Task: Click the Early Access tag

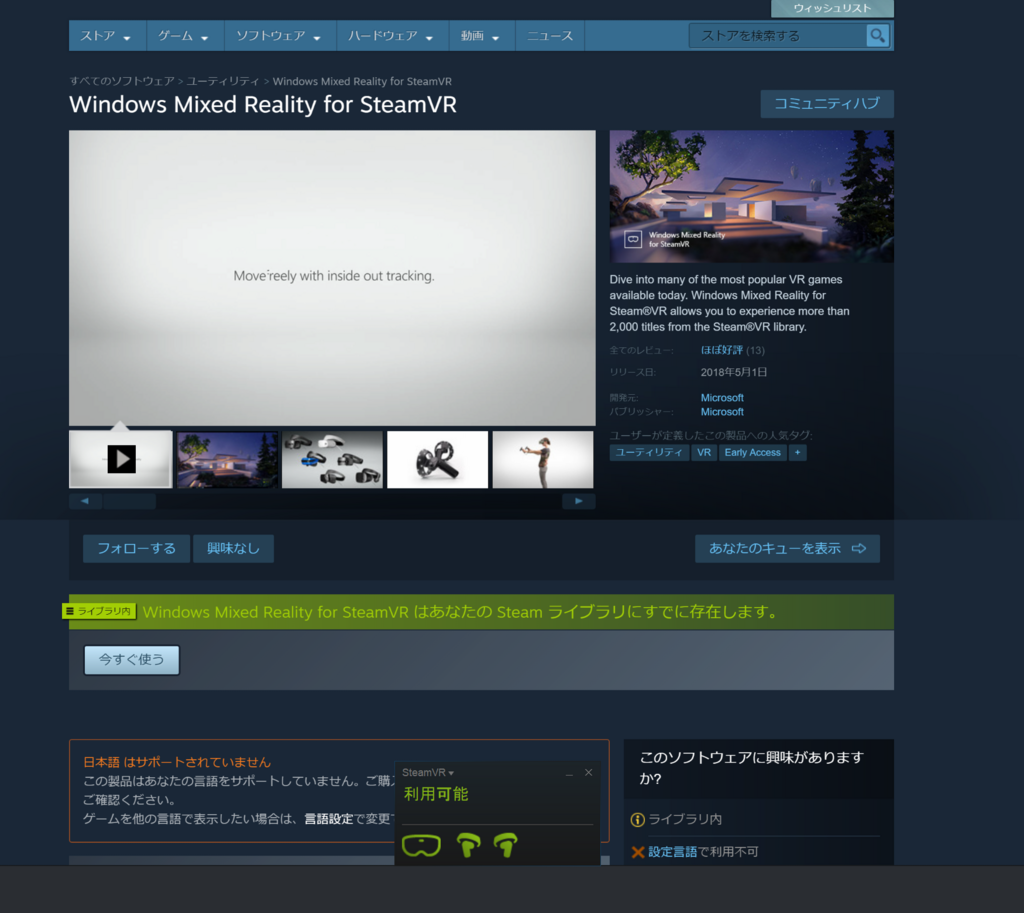Action: click(x=752, y=453)
